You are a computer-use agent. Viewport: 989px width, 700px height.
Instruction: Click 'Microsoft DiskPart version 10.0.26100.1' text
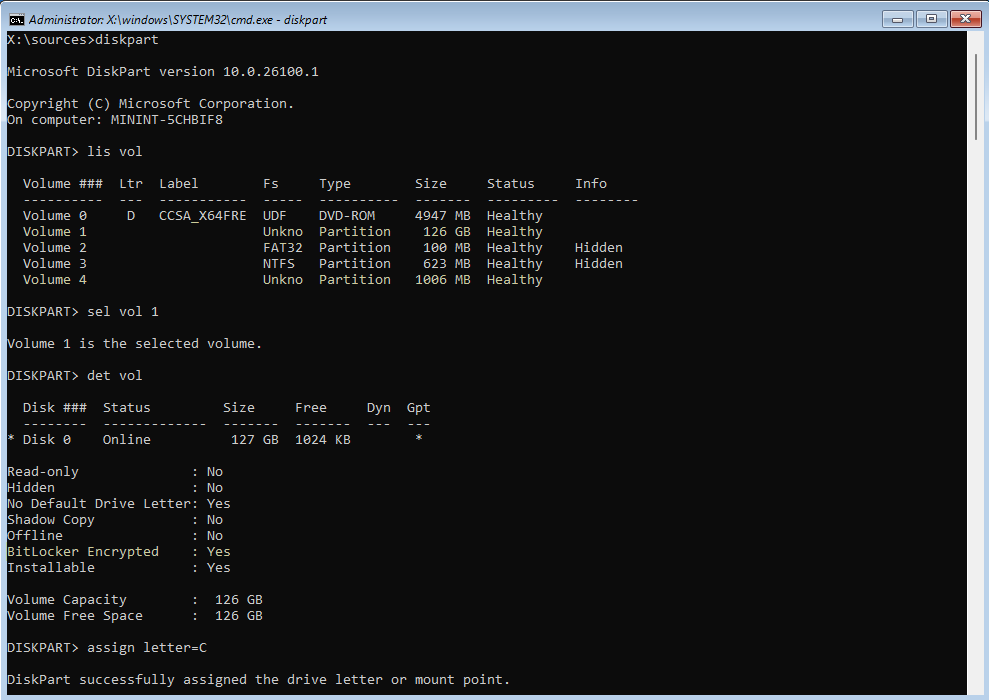pos(163,72)
